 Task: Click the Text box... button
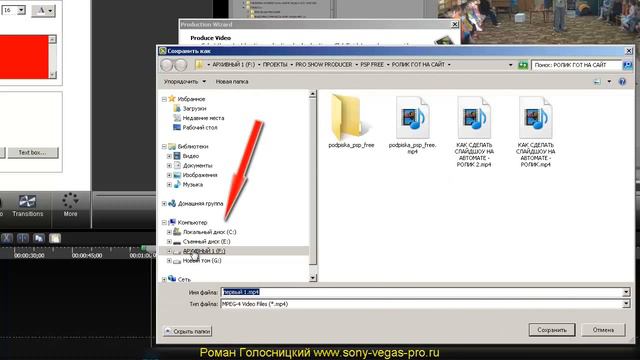[x=33, y=152]
